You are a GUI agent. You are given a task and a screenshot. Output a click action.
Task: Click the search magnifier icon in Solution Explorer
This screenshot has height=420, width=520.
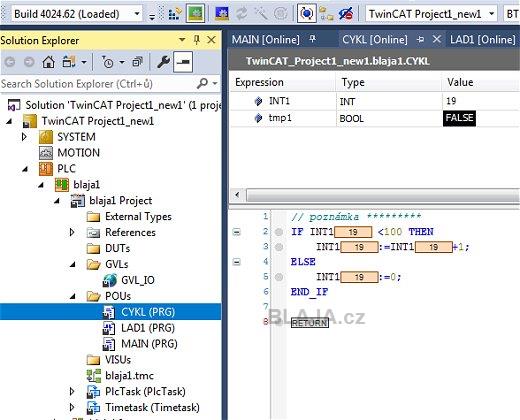pyautogui.click(x=202, y=83)
